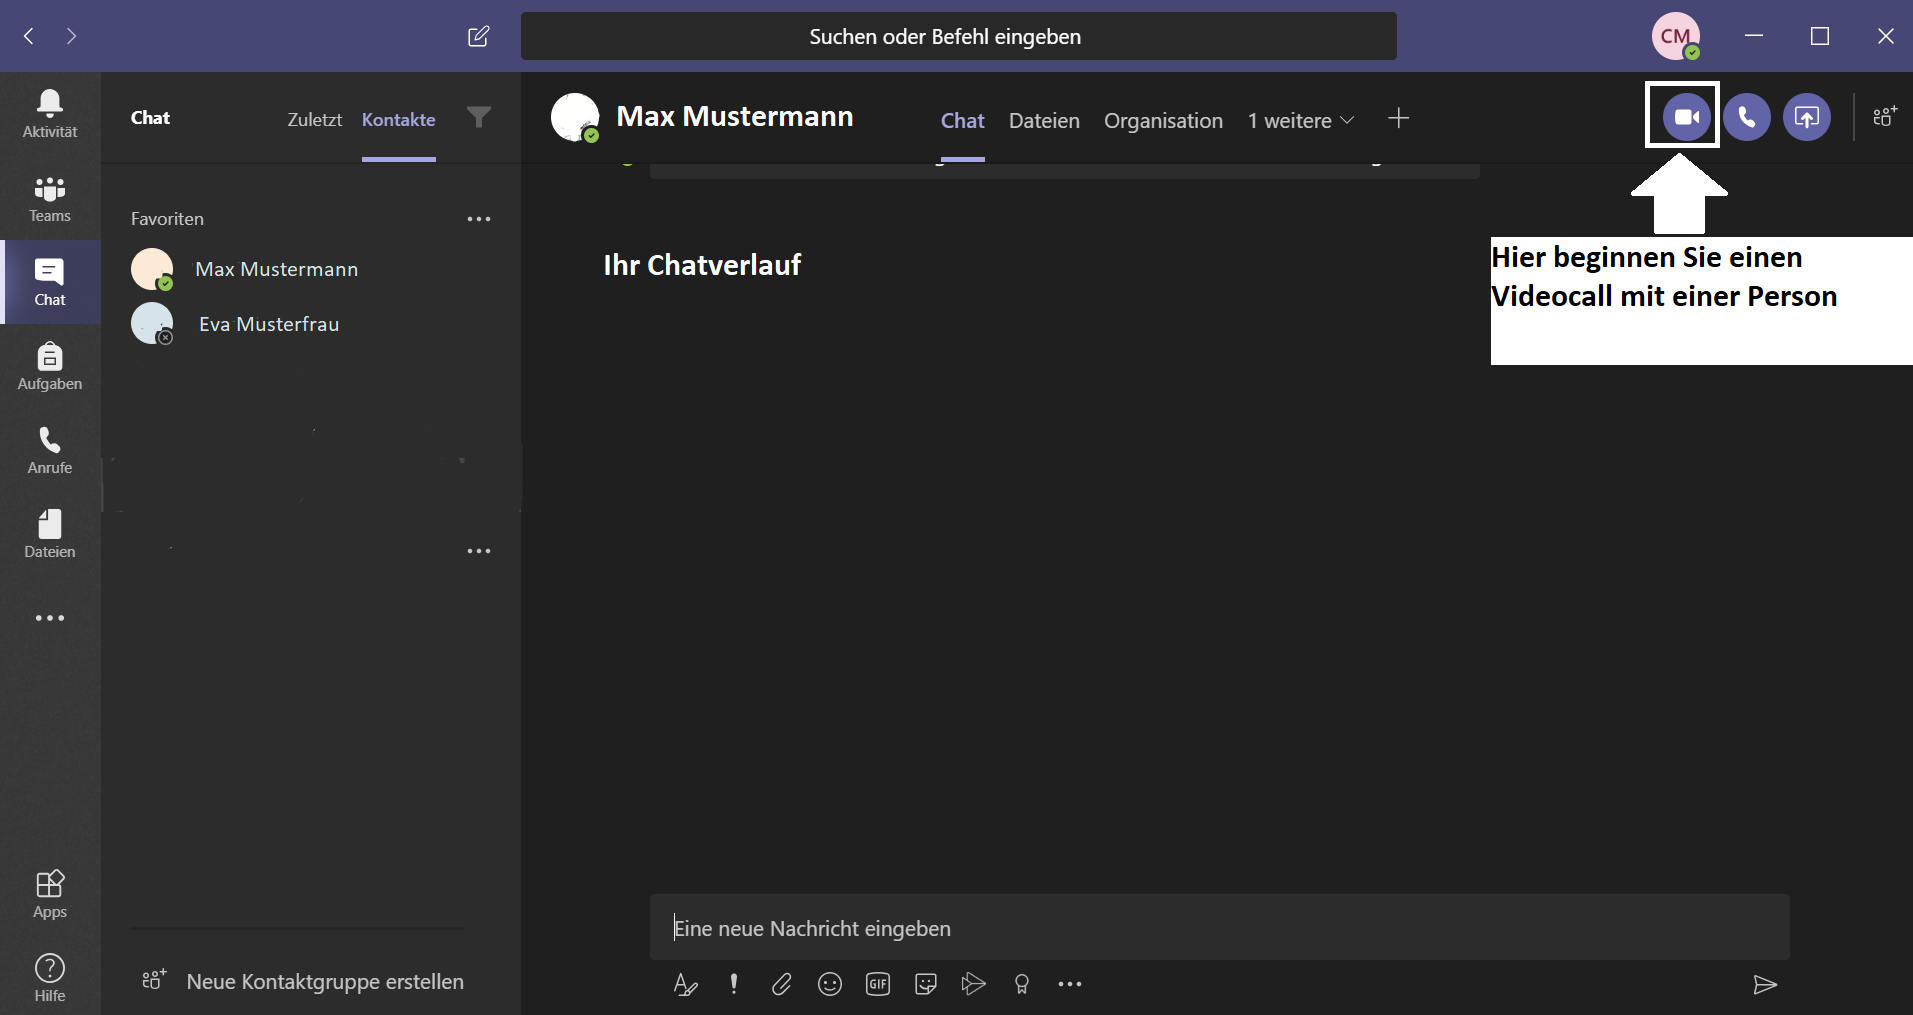The width and height of the screenshot is (1913, 1015).
Task: Click Neue Kontaktgruppe erstellen
Action: (x=324, y=981)
